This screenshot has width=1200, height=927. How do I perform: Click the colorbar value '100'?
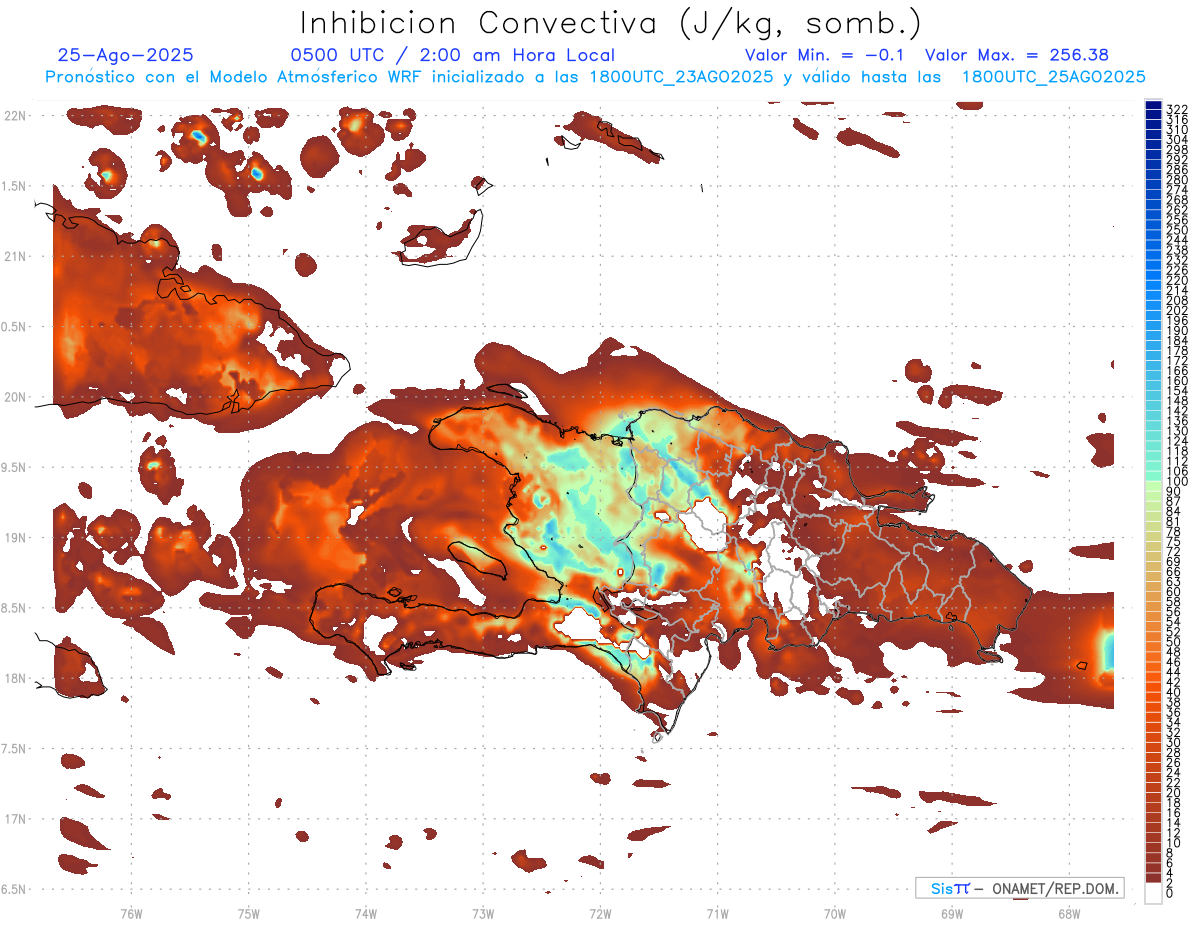(1177, 482)
